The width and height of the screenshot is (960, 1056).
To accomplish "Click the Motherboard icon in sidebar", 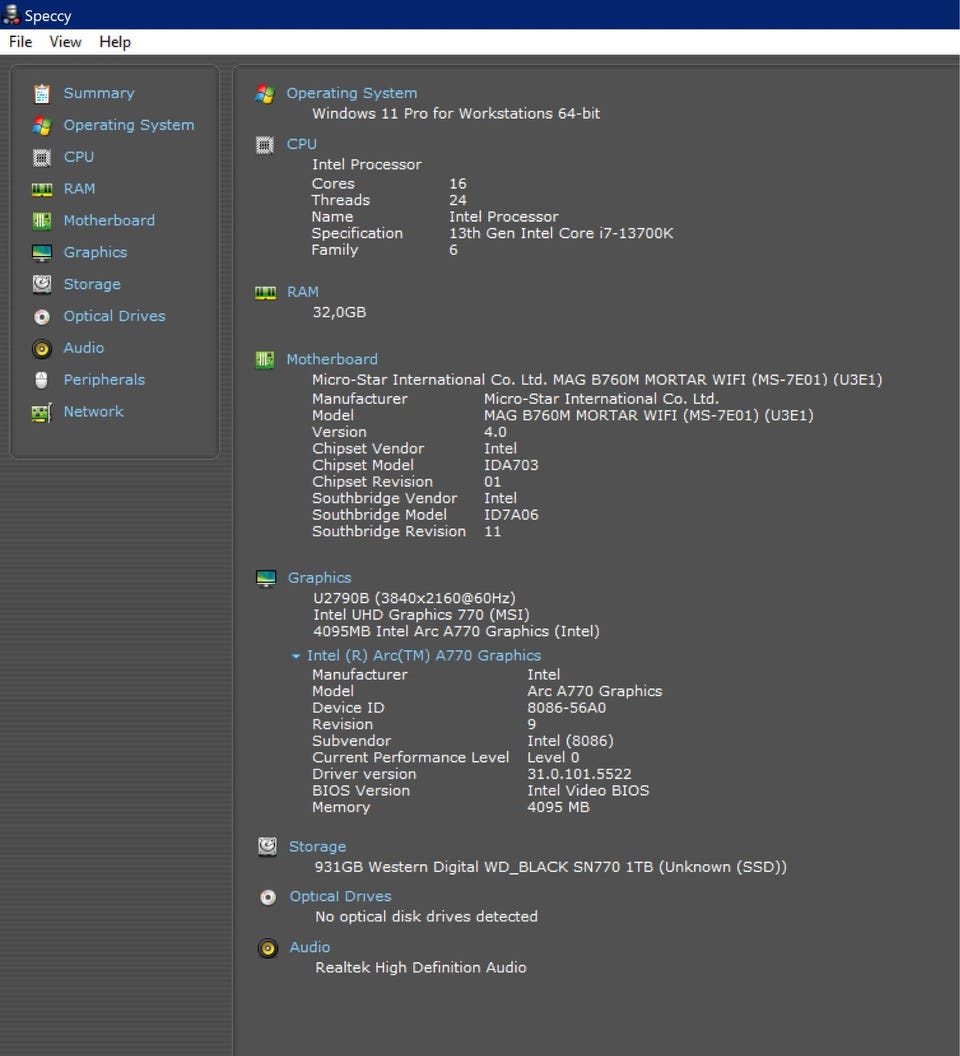I will (x=41, y=221).
